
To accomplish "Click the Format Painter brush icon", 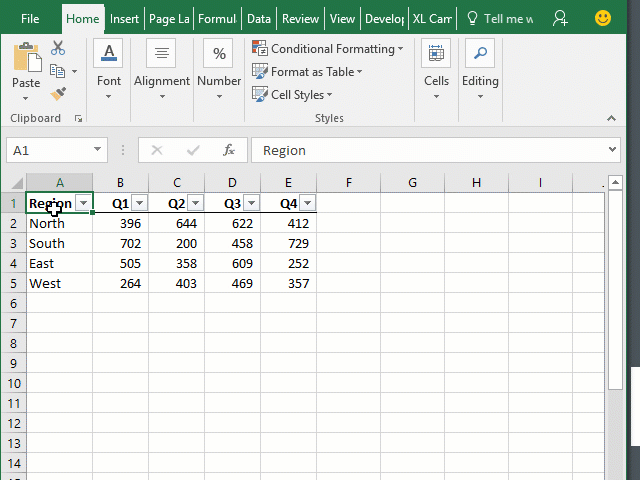I will (x=57, y=93).
